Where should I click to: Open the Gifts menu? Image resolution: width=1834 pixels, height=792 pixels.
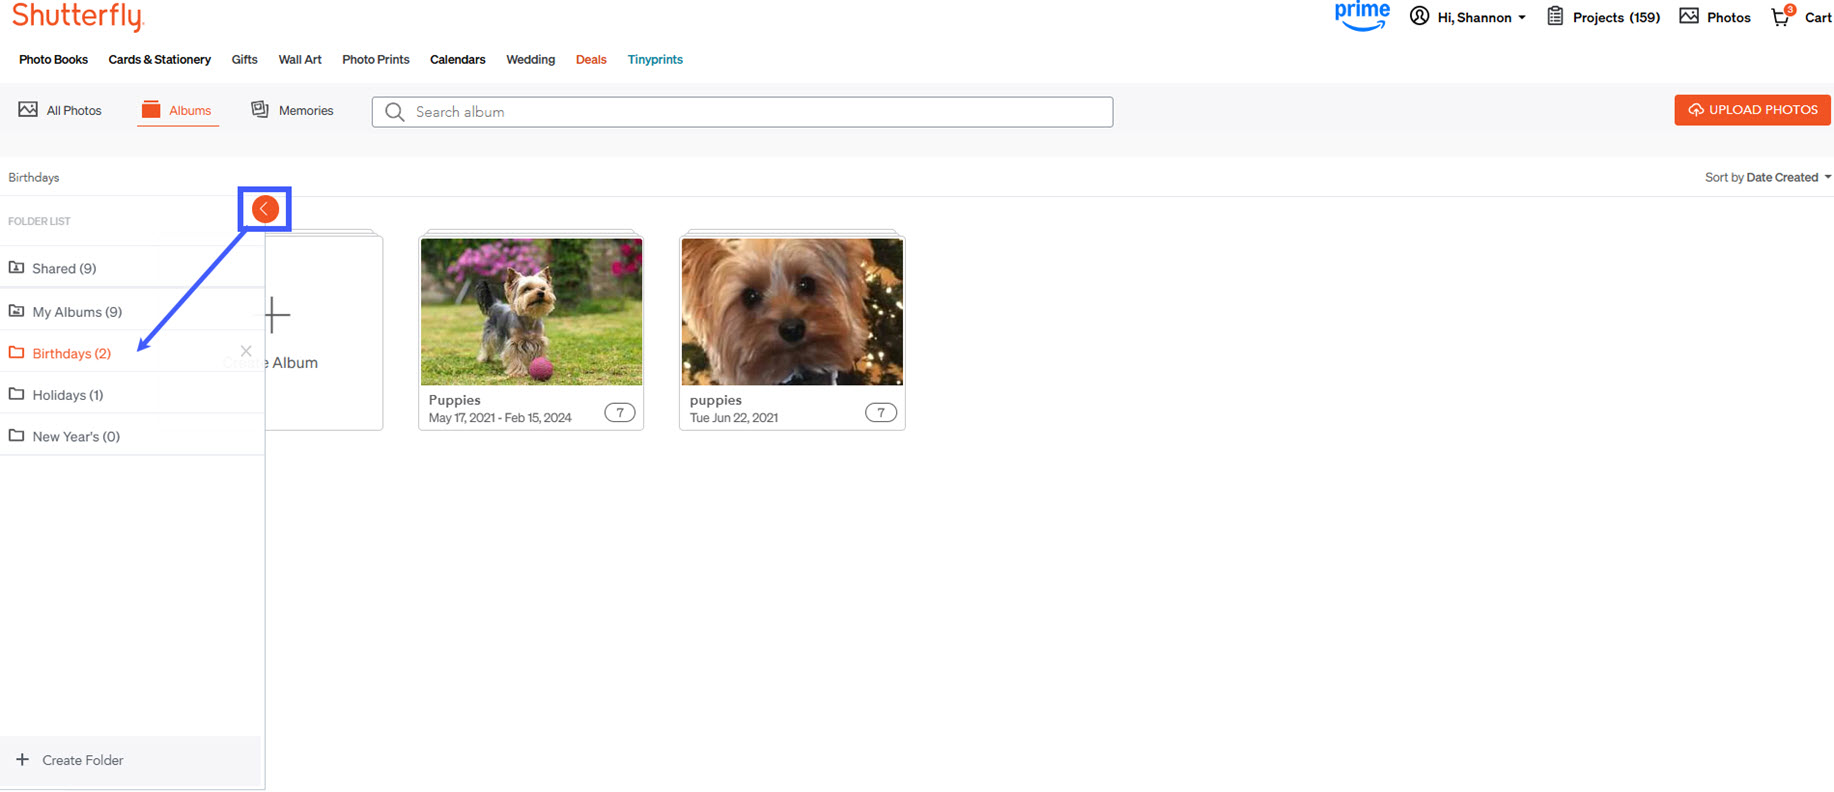click(x=245, y=59)
